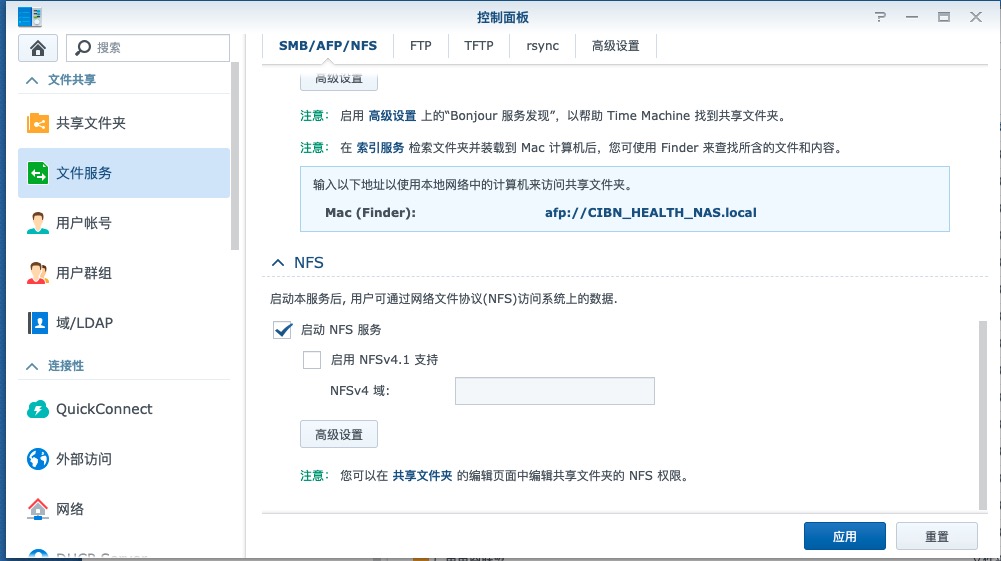1001x561 pixels.
Task: Select the File Services (文件服务) icon
Action: click(x=38, y=173)
